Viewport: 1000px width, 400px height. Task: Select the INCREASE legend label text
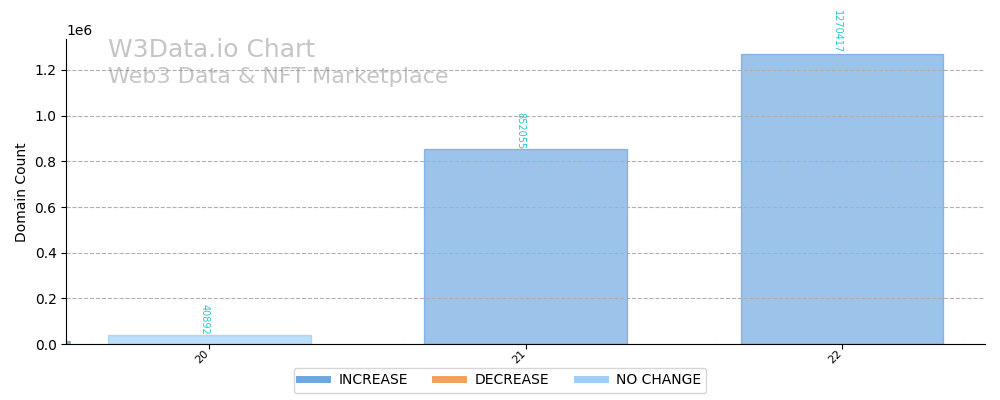click(x=372, y=380)
